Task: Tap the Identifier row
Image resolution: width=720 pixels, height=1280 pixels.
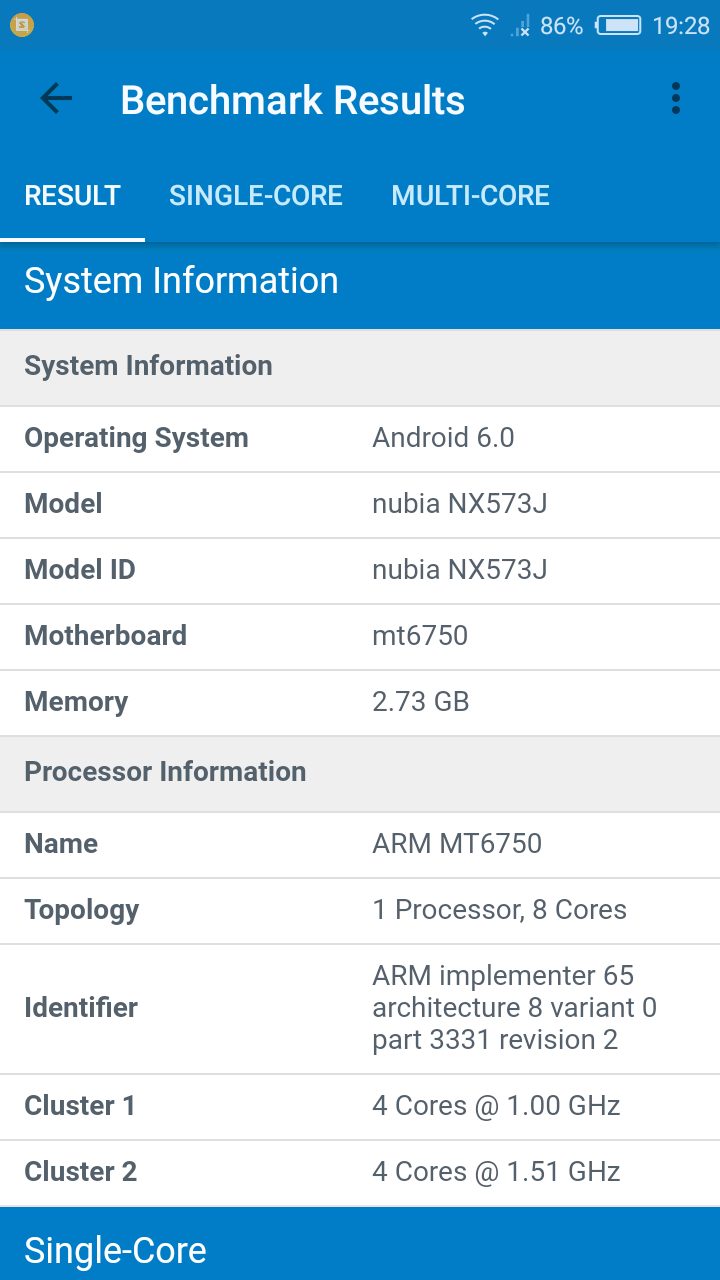Action: 360,1008
